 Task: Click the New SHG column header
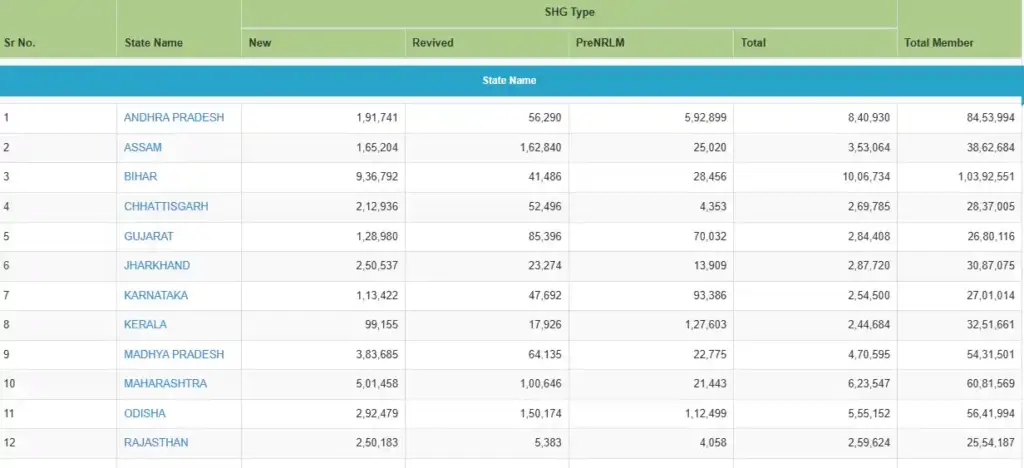point(260,43)
